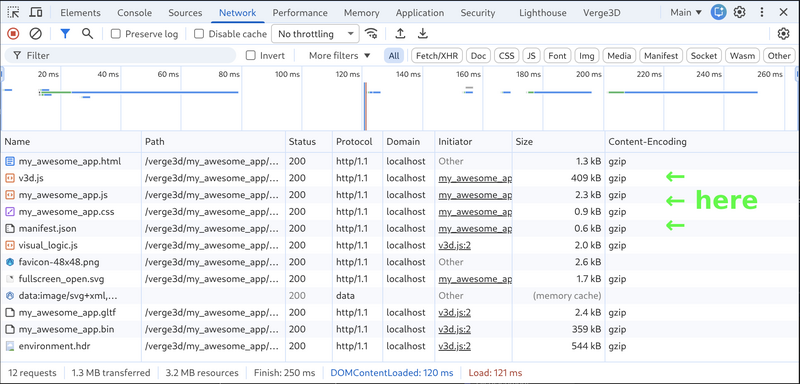The width and height of the screenshot is (800, 384).
Task: Click the icon beside my_awesome_app.gltf
Action: point(10,313)
